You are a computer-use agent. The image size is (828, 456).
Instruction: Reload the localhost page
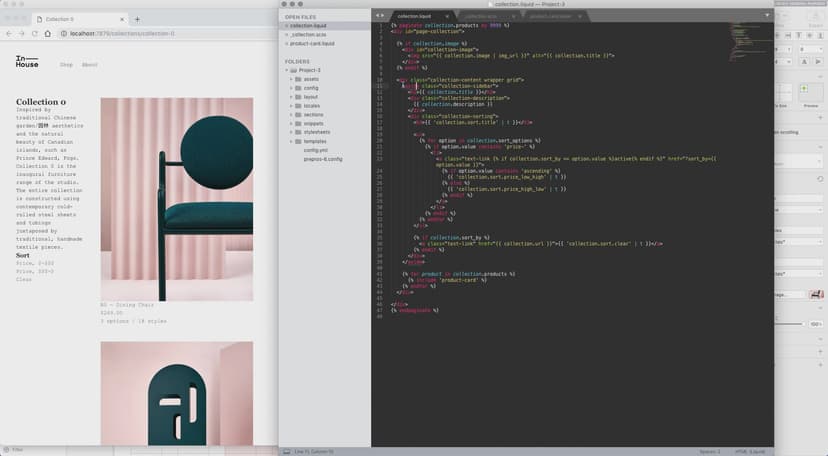pos(35,34)
